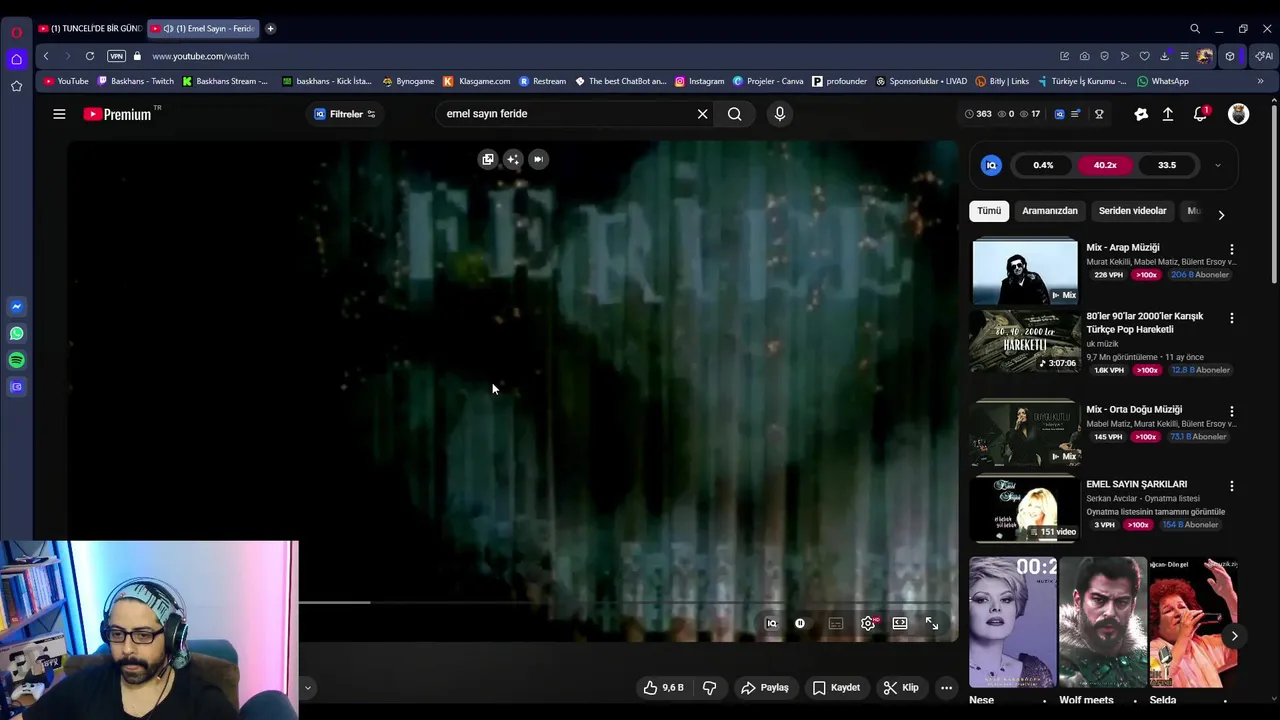
Task: Share the video via Paylaş
Action: tap(765, 687)
